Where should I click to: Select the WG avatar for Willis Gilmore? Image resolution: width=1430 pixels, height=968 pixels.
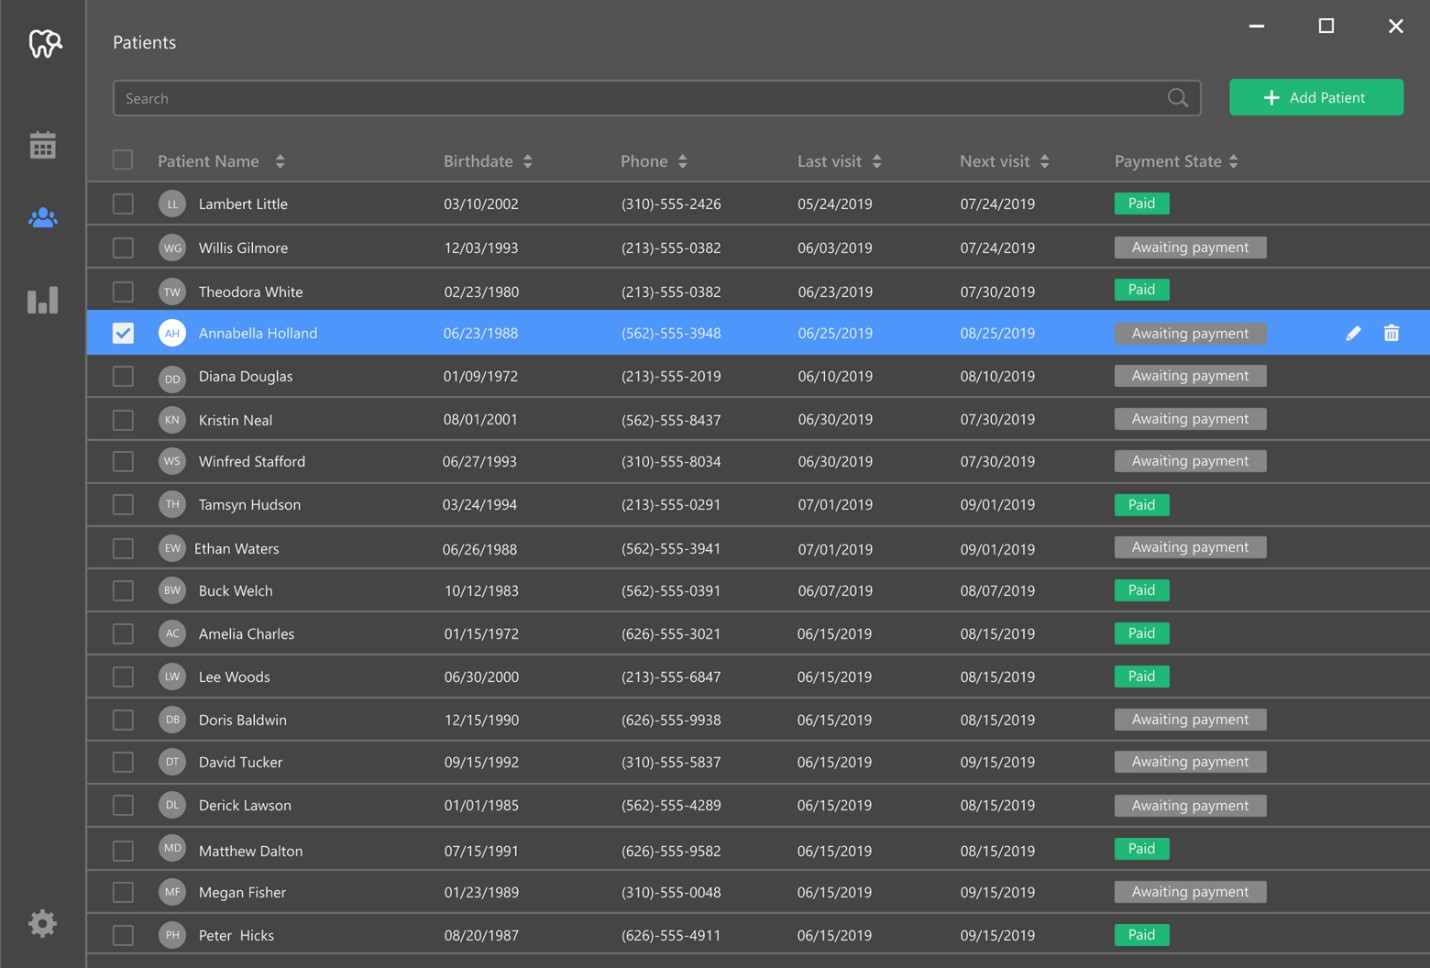click(172, 248)
